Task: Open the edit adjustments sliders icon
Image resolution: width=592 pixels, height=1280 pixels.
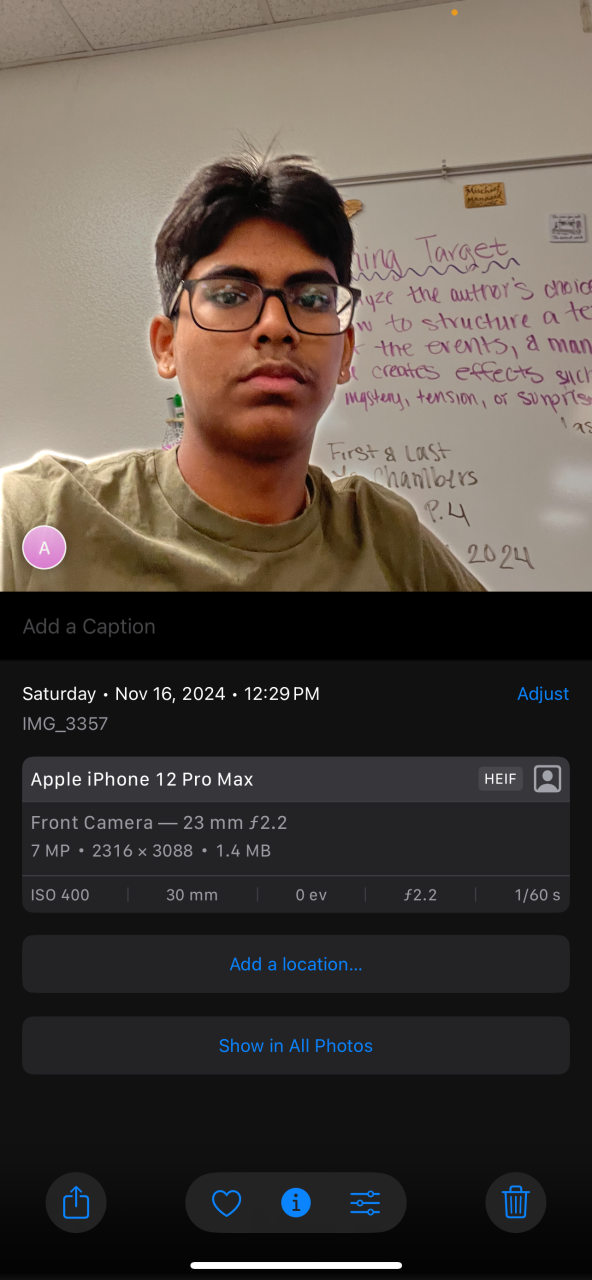Action: tap(365, 1202)
